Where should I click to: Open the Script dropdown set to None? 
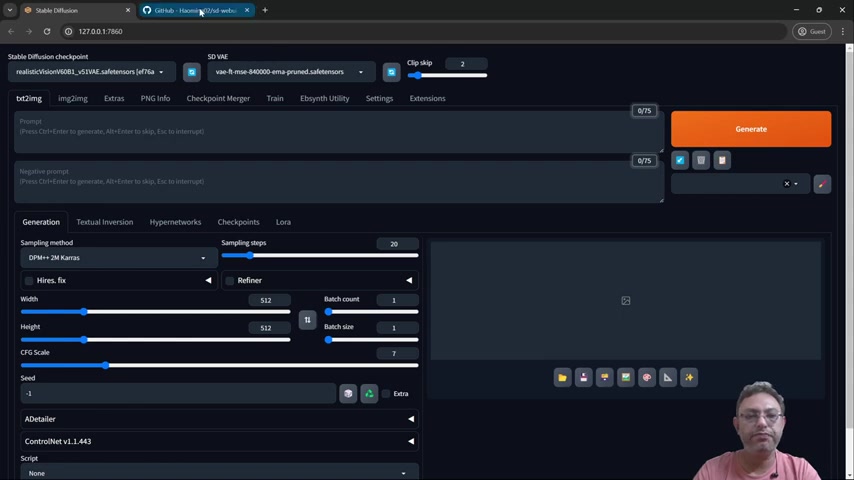point(219,473)
